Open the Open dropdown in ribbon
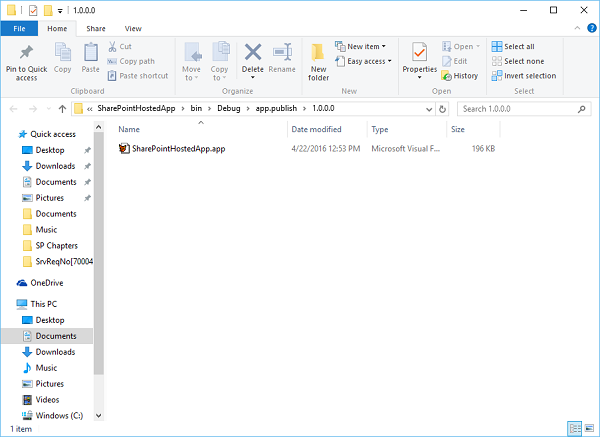Viewport: 600px width, 437px height. pyautogui.click(x=461, y=47)
